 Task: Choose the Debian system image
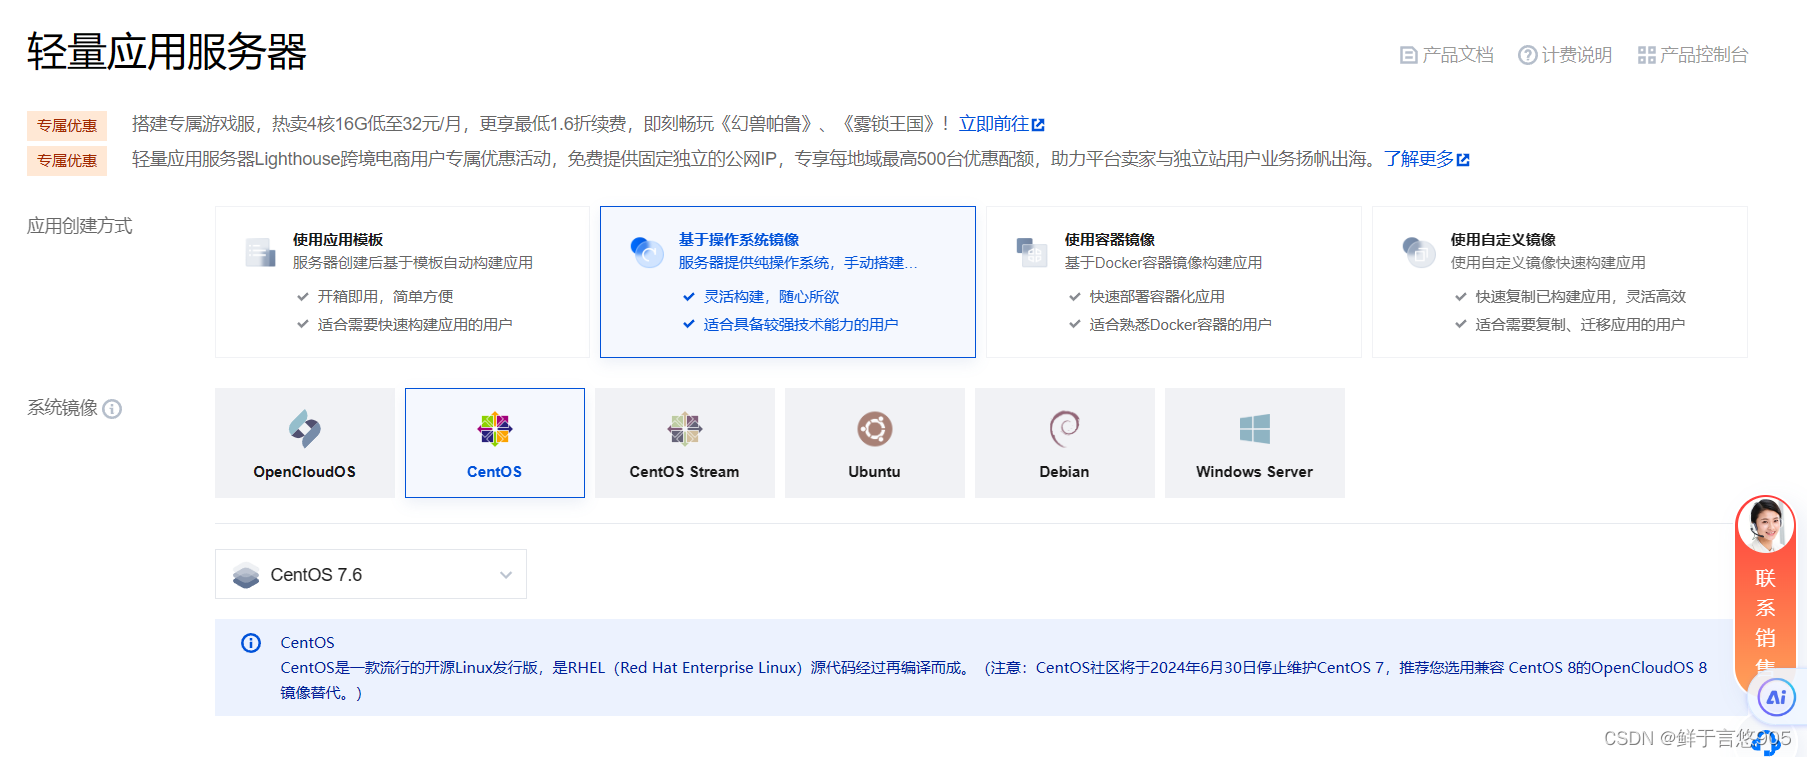1065,443
